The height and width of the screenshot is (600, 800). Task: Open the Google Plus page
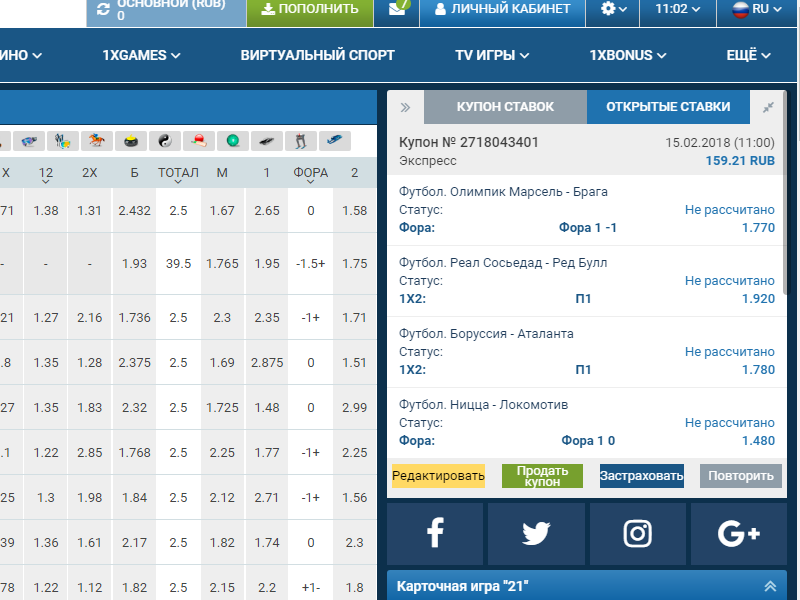738,534
